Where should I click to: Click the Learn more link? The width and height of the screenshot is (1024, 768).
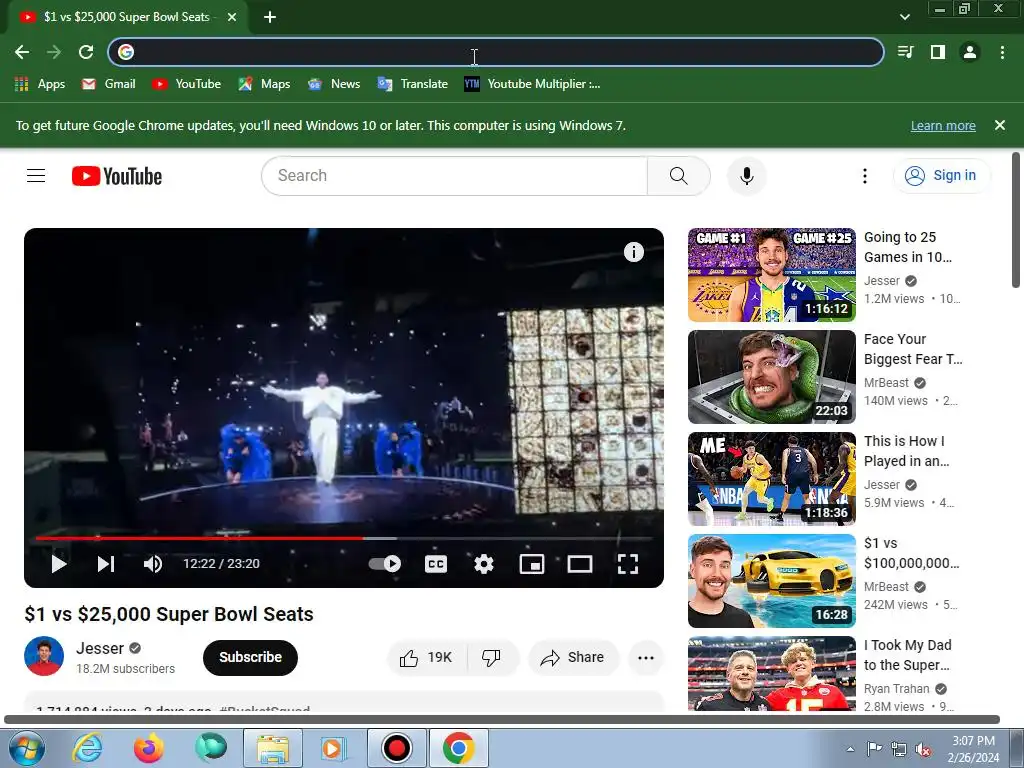[943, 126]
